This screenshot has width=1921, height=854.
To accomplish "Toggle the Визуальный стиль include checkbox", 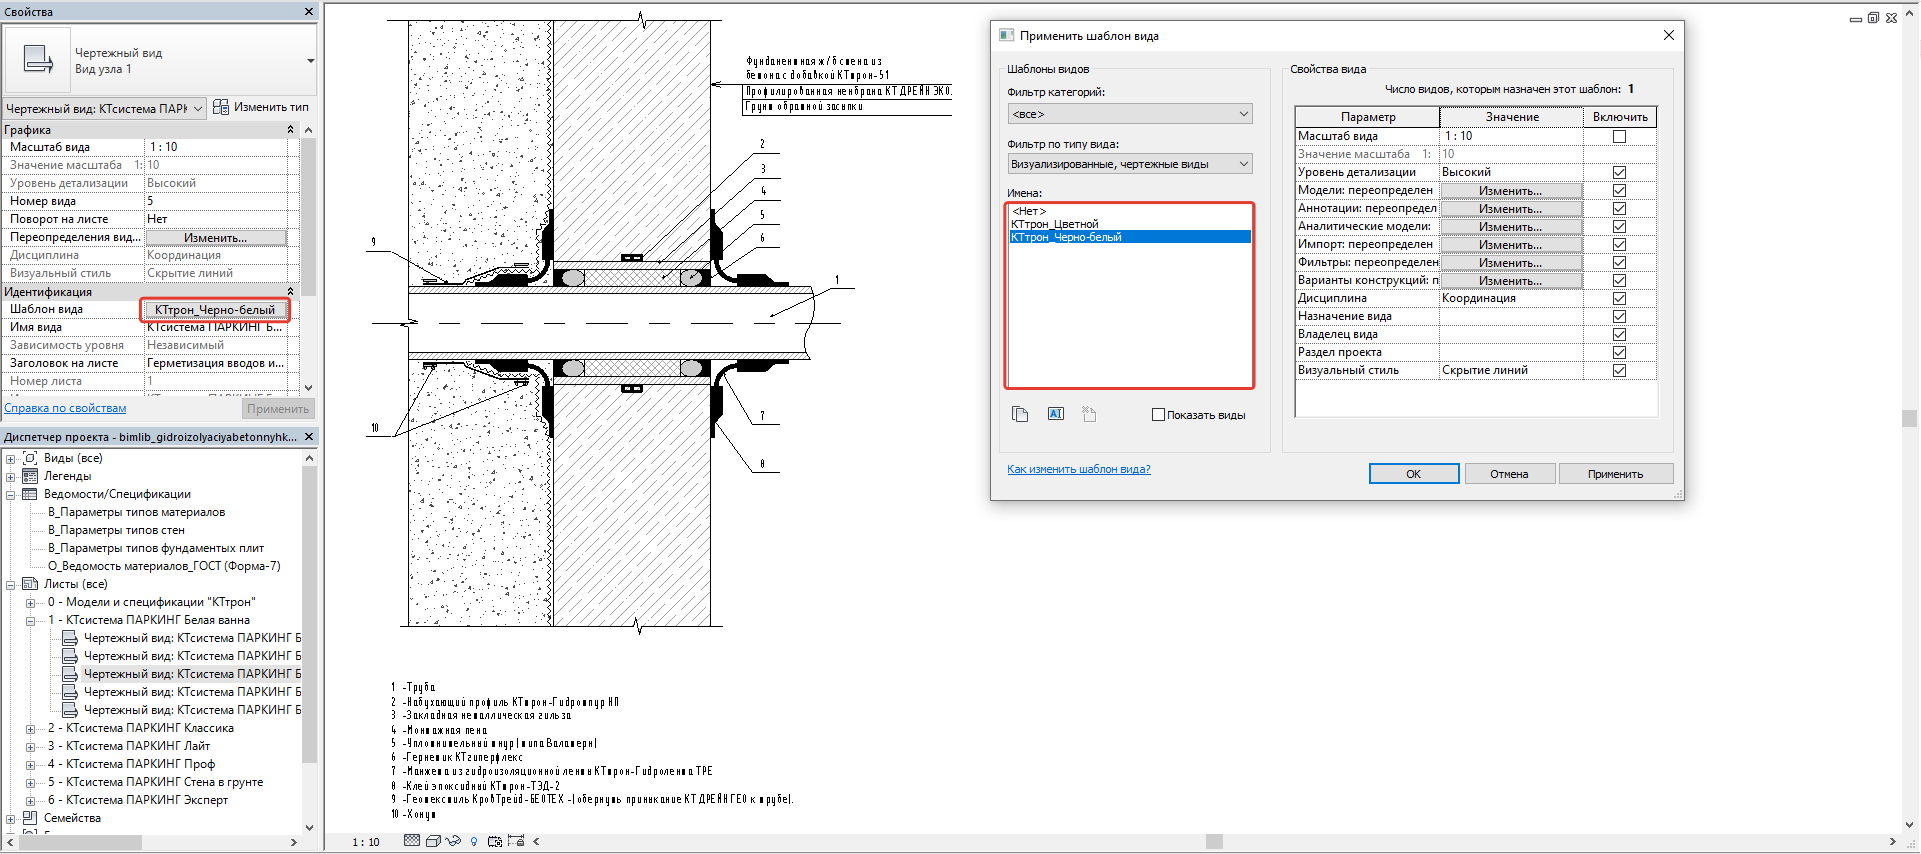I will point(1619,370).
